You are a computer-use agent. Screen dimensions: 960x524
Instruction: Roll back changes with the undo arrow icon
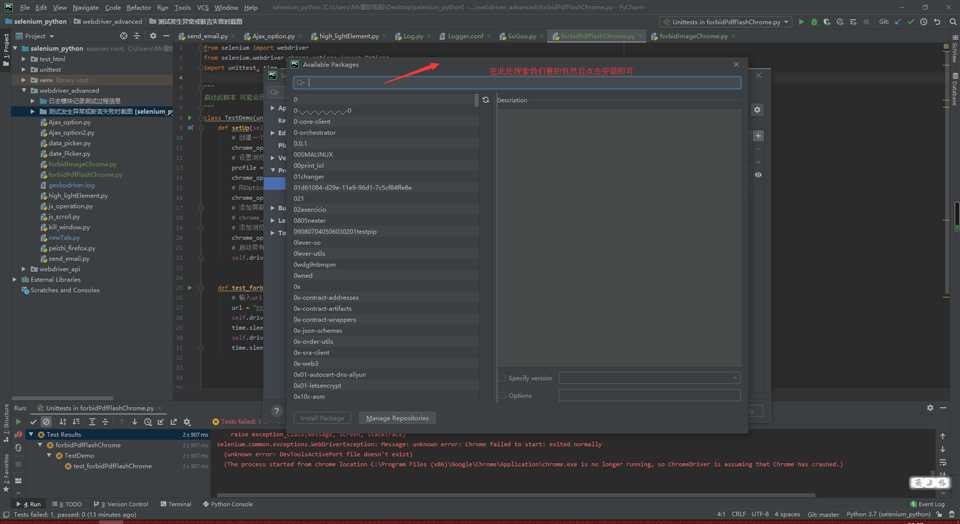[x=937, y=21]
